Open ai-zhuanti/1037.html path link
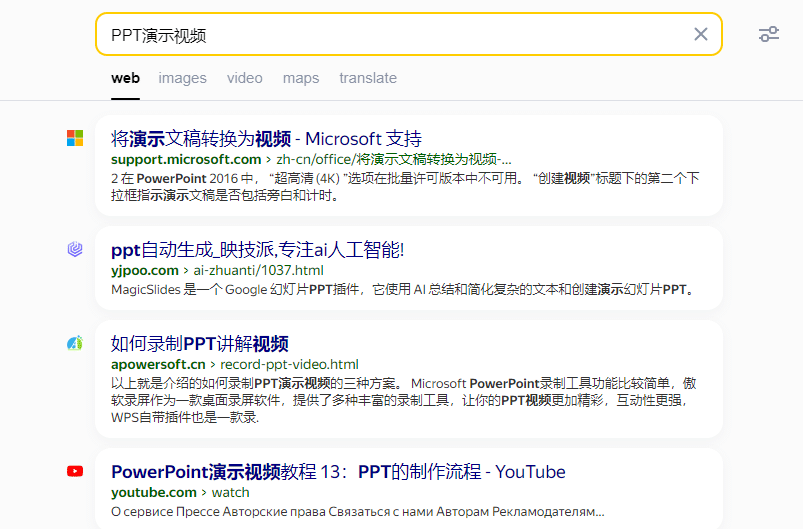The width and height of the screenshot is (803, 529). [259, 270]
